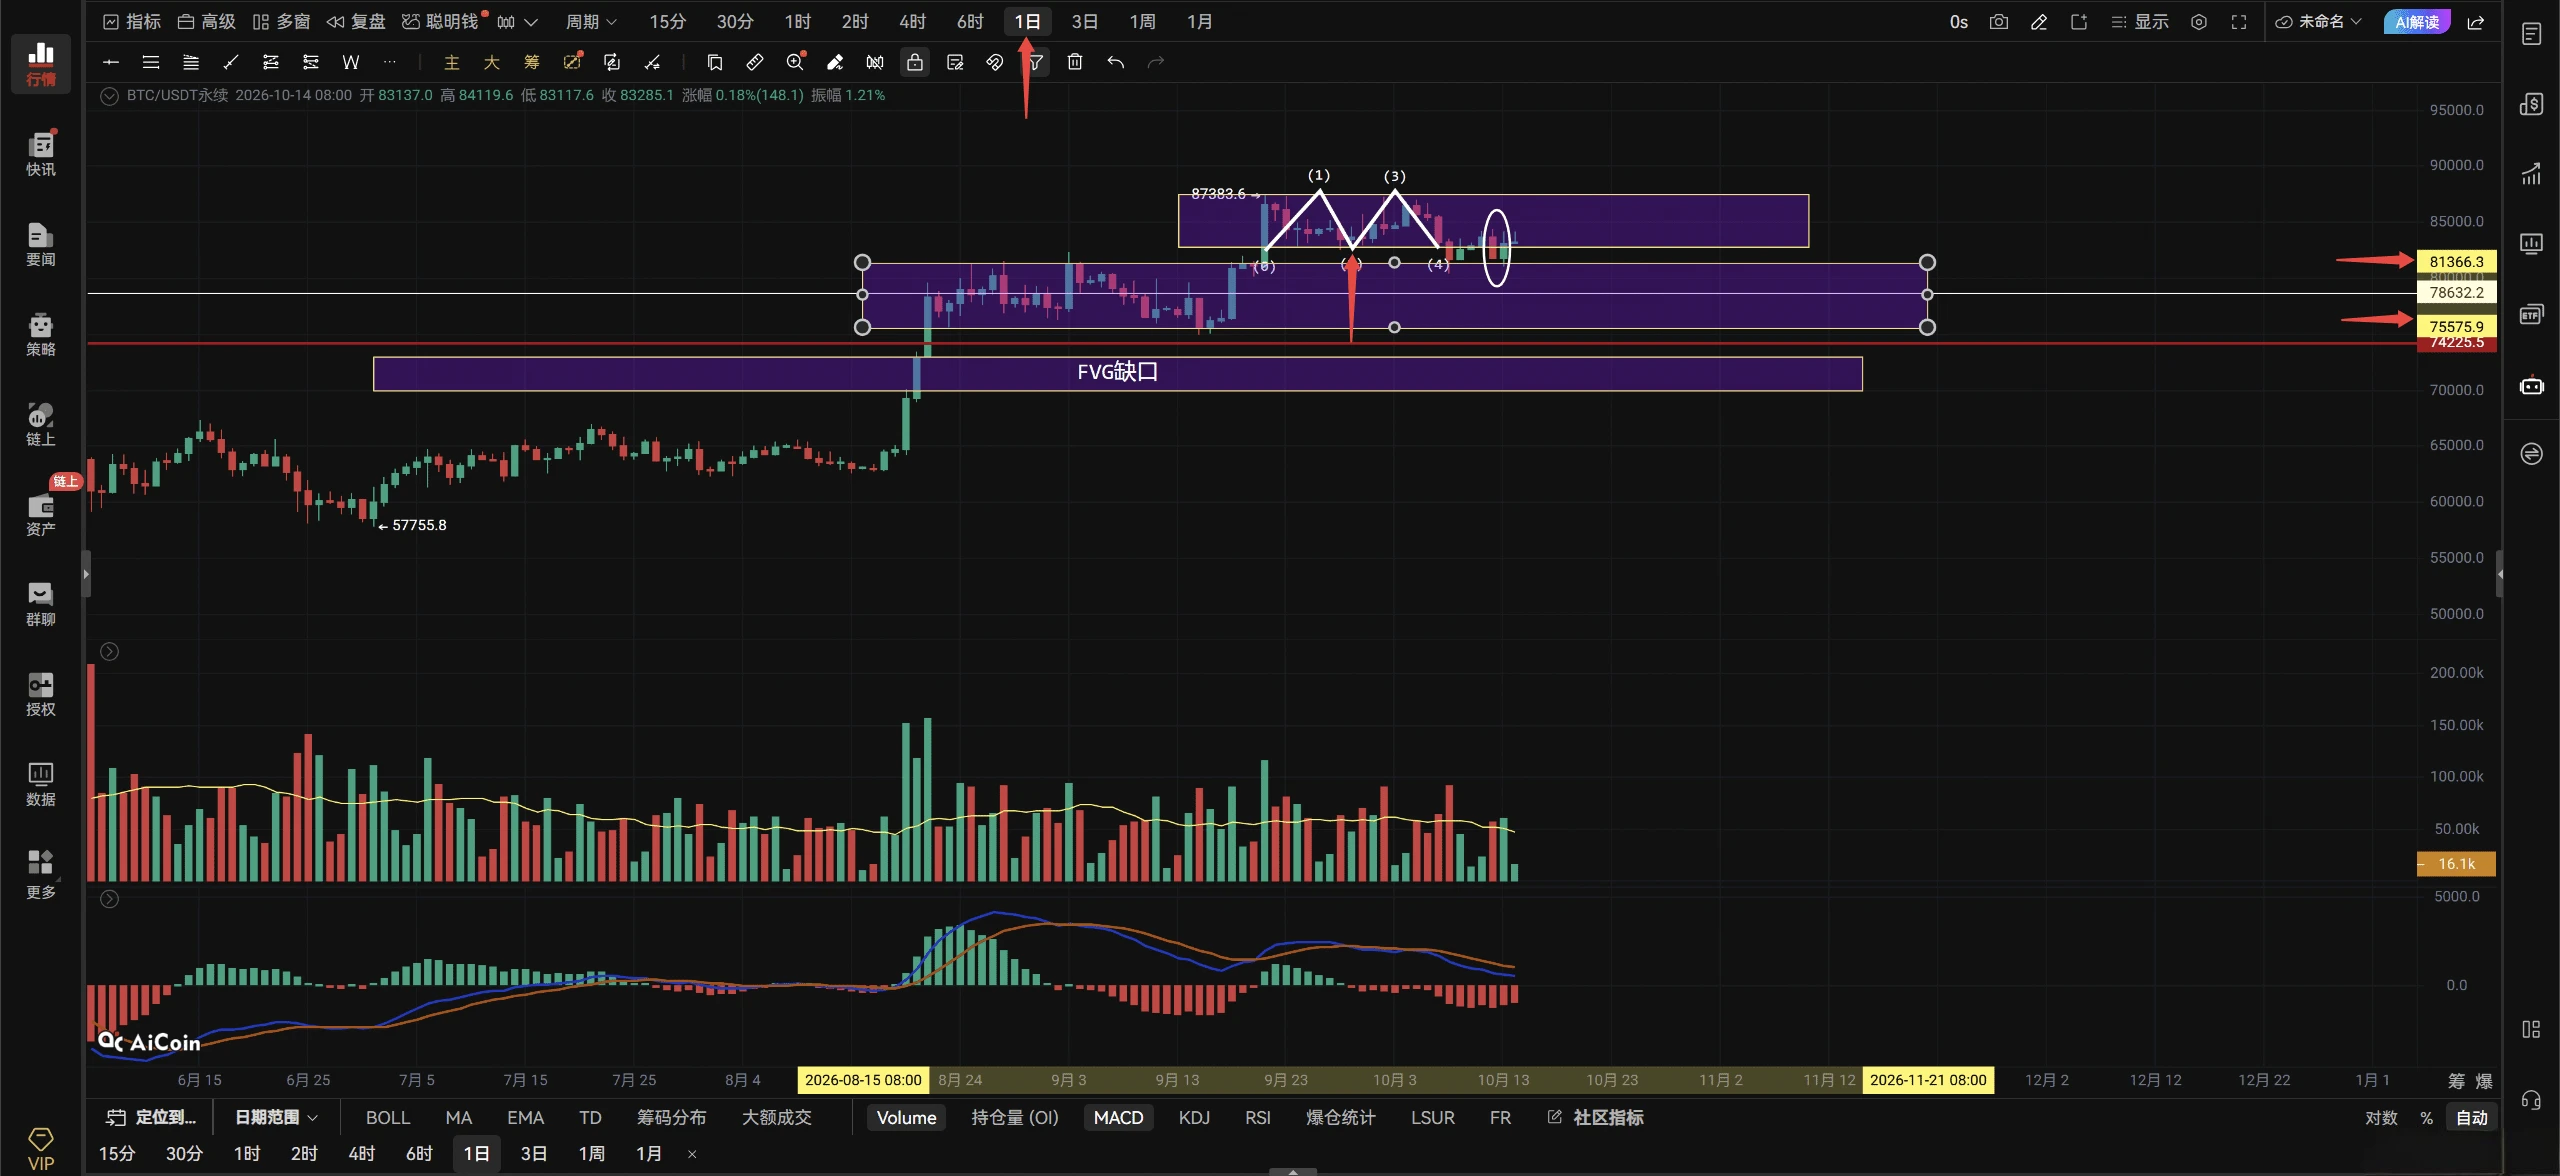Screen dimensions: 2560x1176
Task: Open the chart settings gear icon
Action: click(2199, 22)
